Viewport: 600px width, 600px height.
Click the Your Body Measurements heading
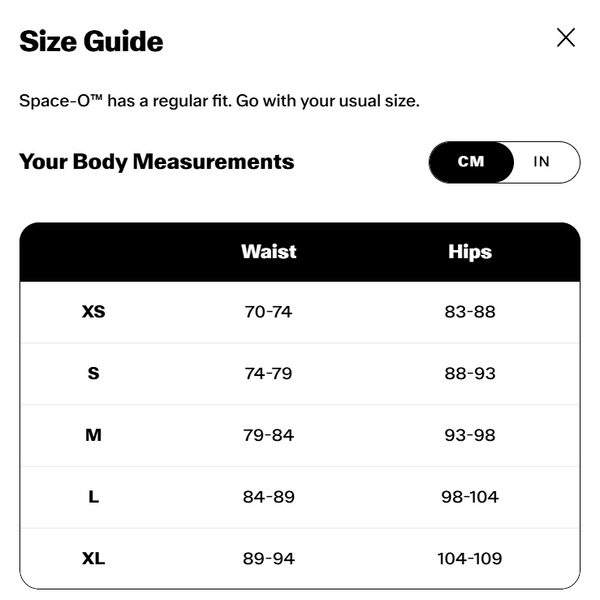coord(157,162)
